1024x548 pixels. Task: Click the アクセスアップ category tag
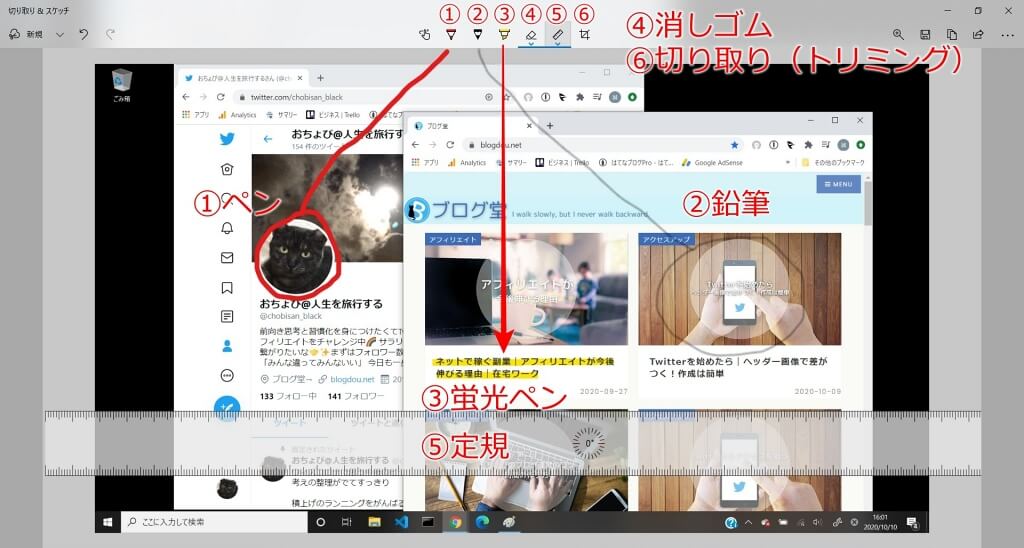click(666, 239)
